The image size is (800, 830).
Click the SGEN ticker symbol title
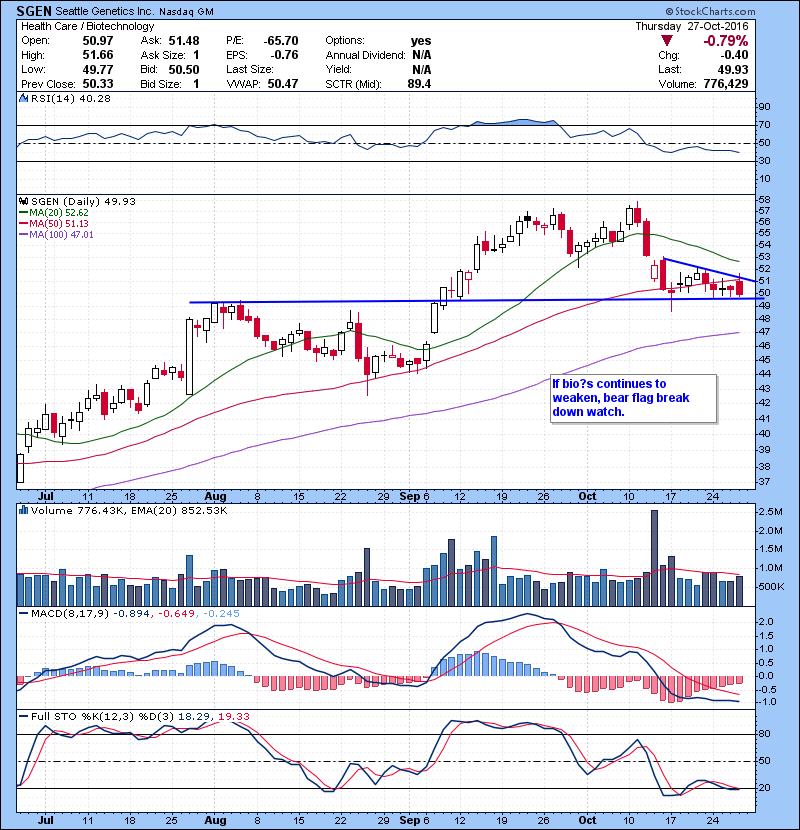click(x=34, y=11)
